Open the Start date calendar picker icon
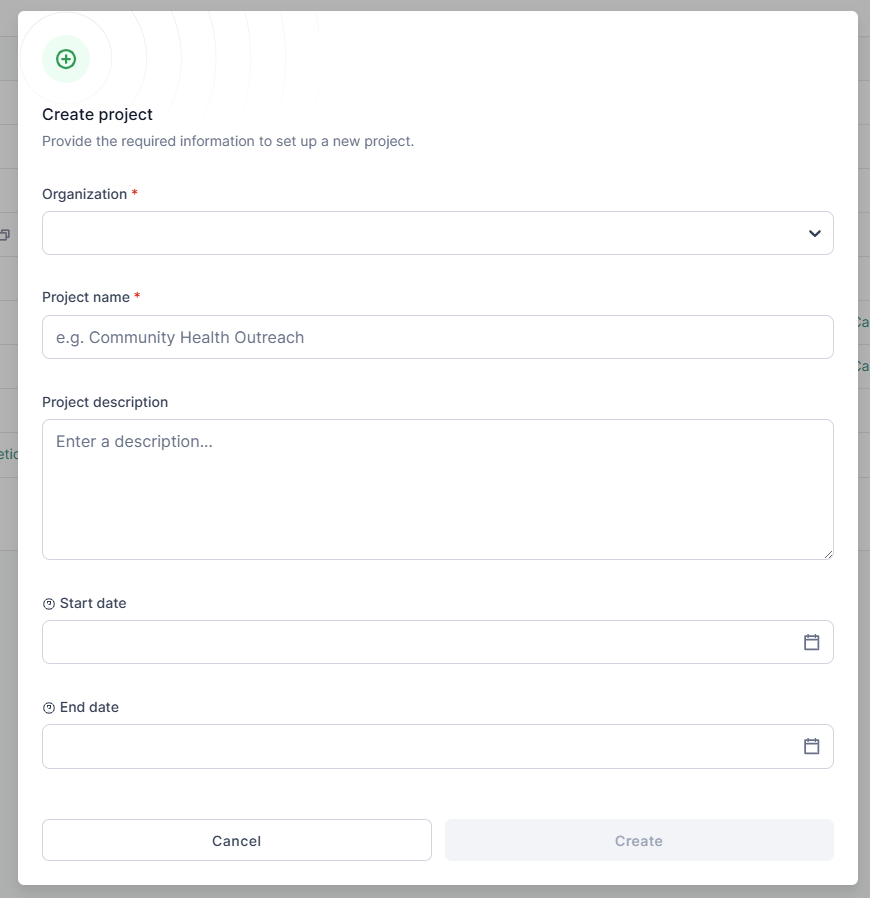Screen dimensions: 870x898 (812, 642)
